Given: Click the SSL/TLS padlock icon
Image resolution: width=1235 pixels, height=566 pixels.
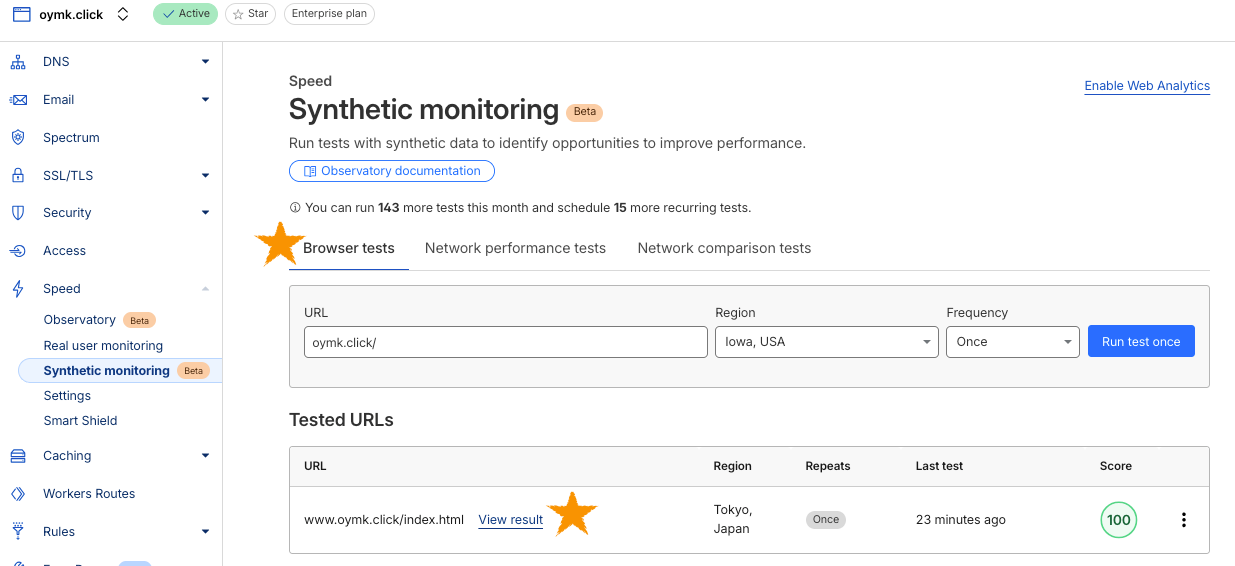Looking at the screenshot, I should (18, 176).
